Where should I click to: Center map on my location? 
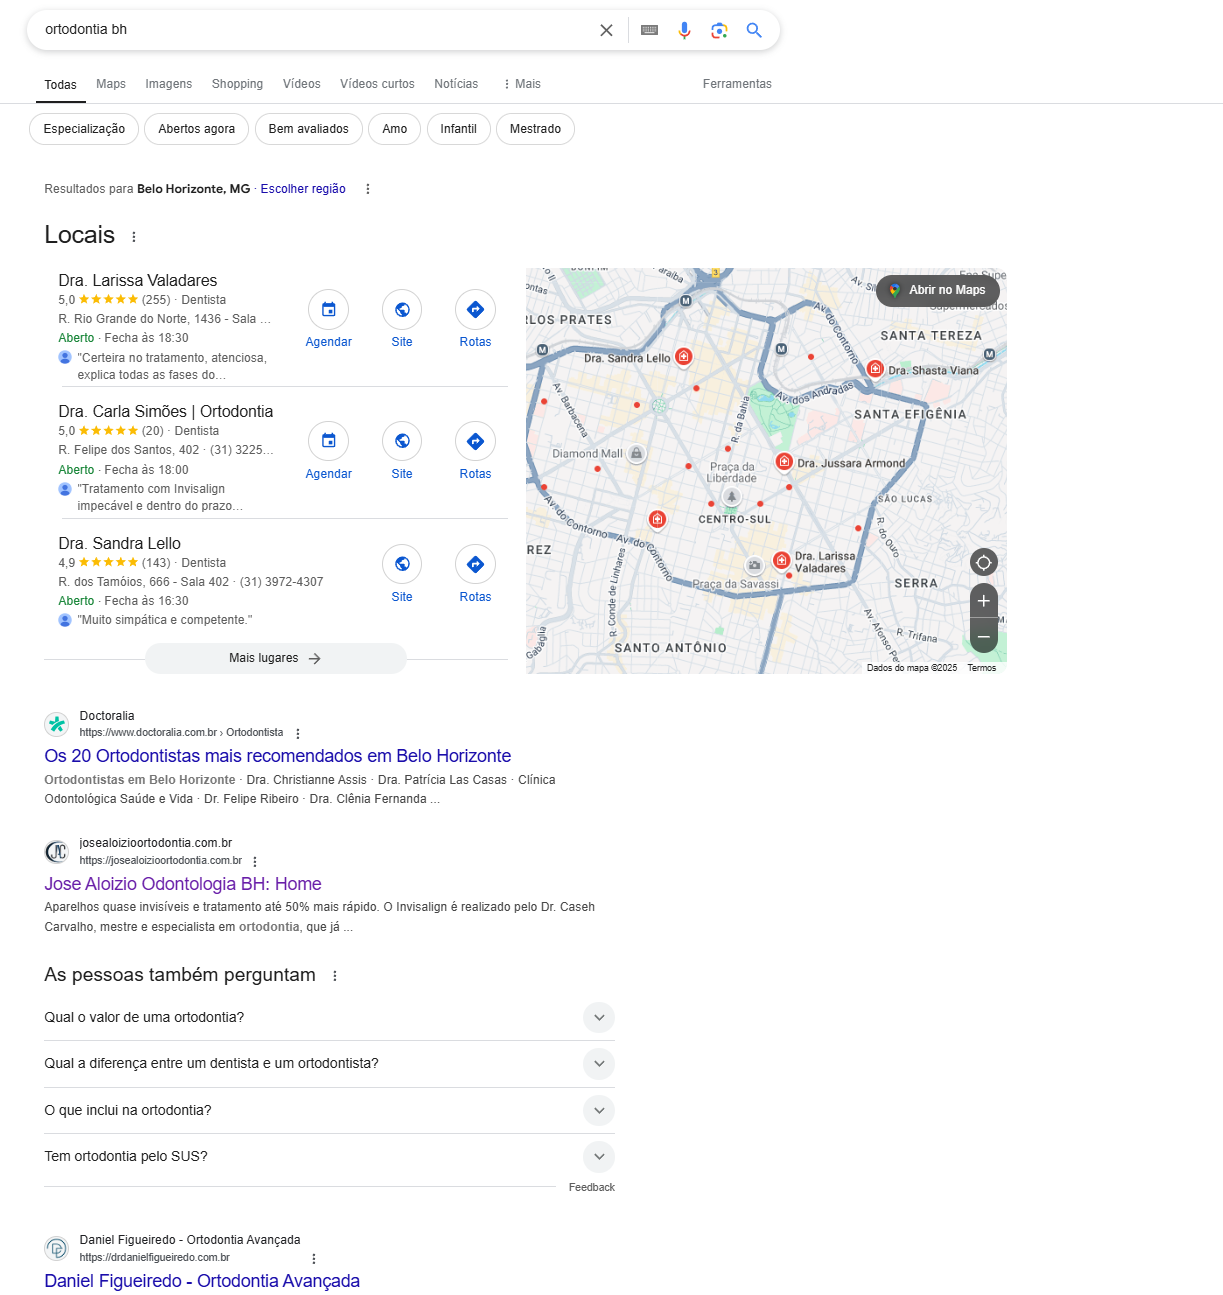click(x=983, y=562)
